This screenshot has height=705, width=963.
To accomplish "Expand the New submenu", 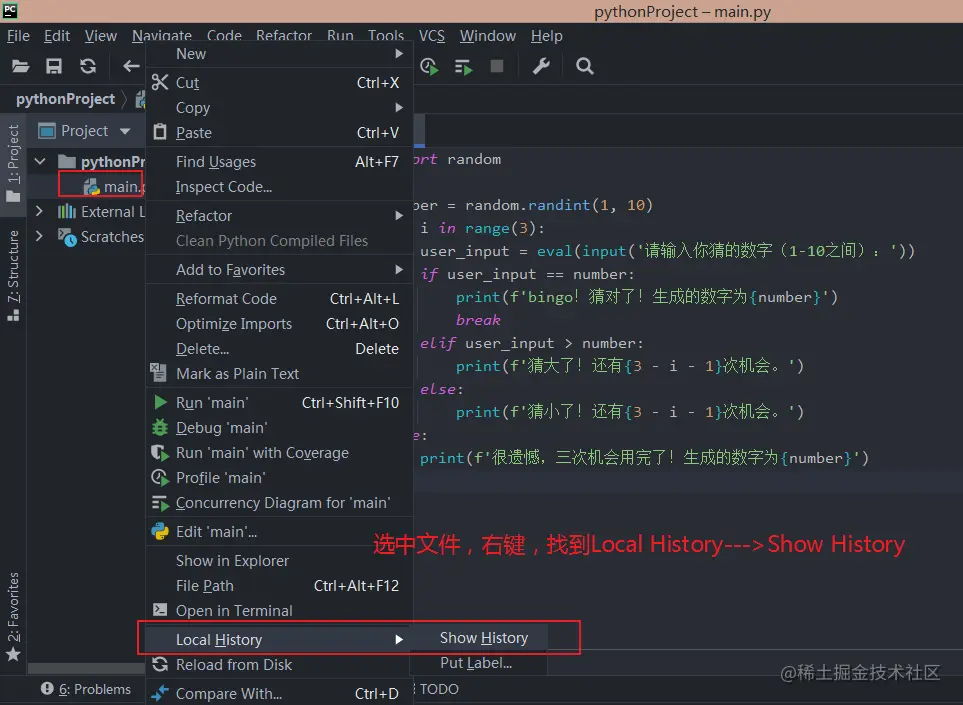I will click(279, 54).
